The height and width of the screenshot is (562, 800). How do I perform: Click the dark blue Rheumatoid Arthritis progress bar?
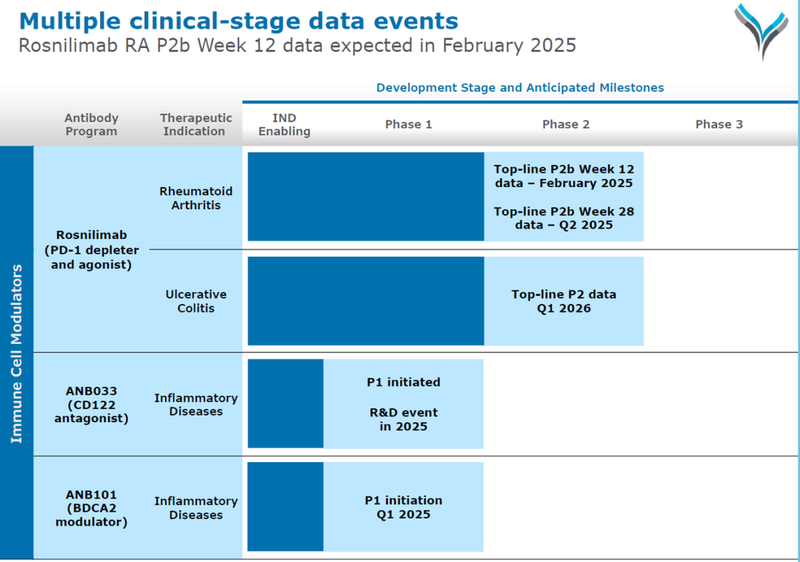[365, 196]
